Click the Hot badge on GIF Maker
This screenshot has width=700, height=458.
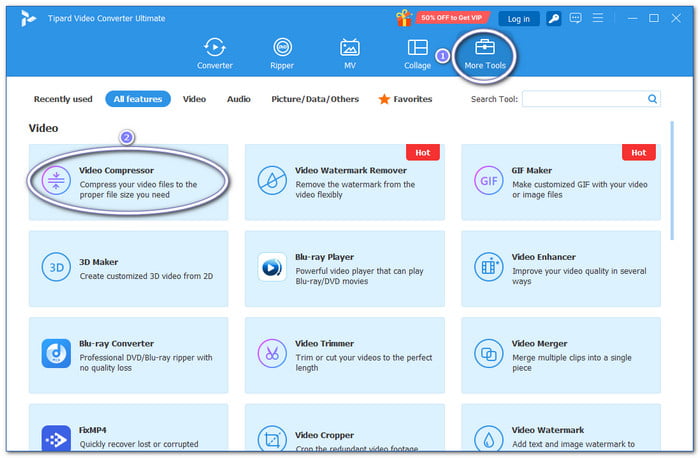coord(639,153)
